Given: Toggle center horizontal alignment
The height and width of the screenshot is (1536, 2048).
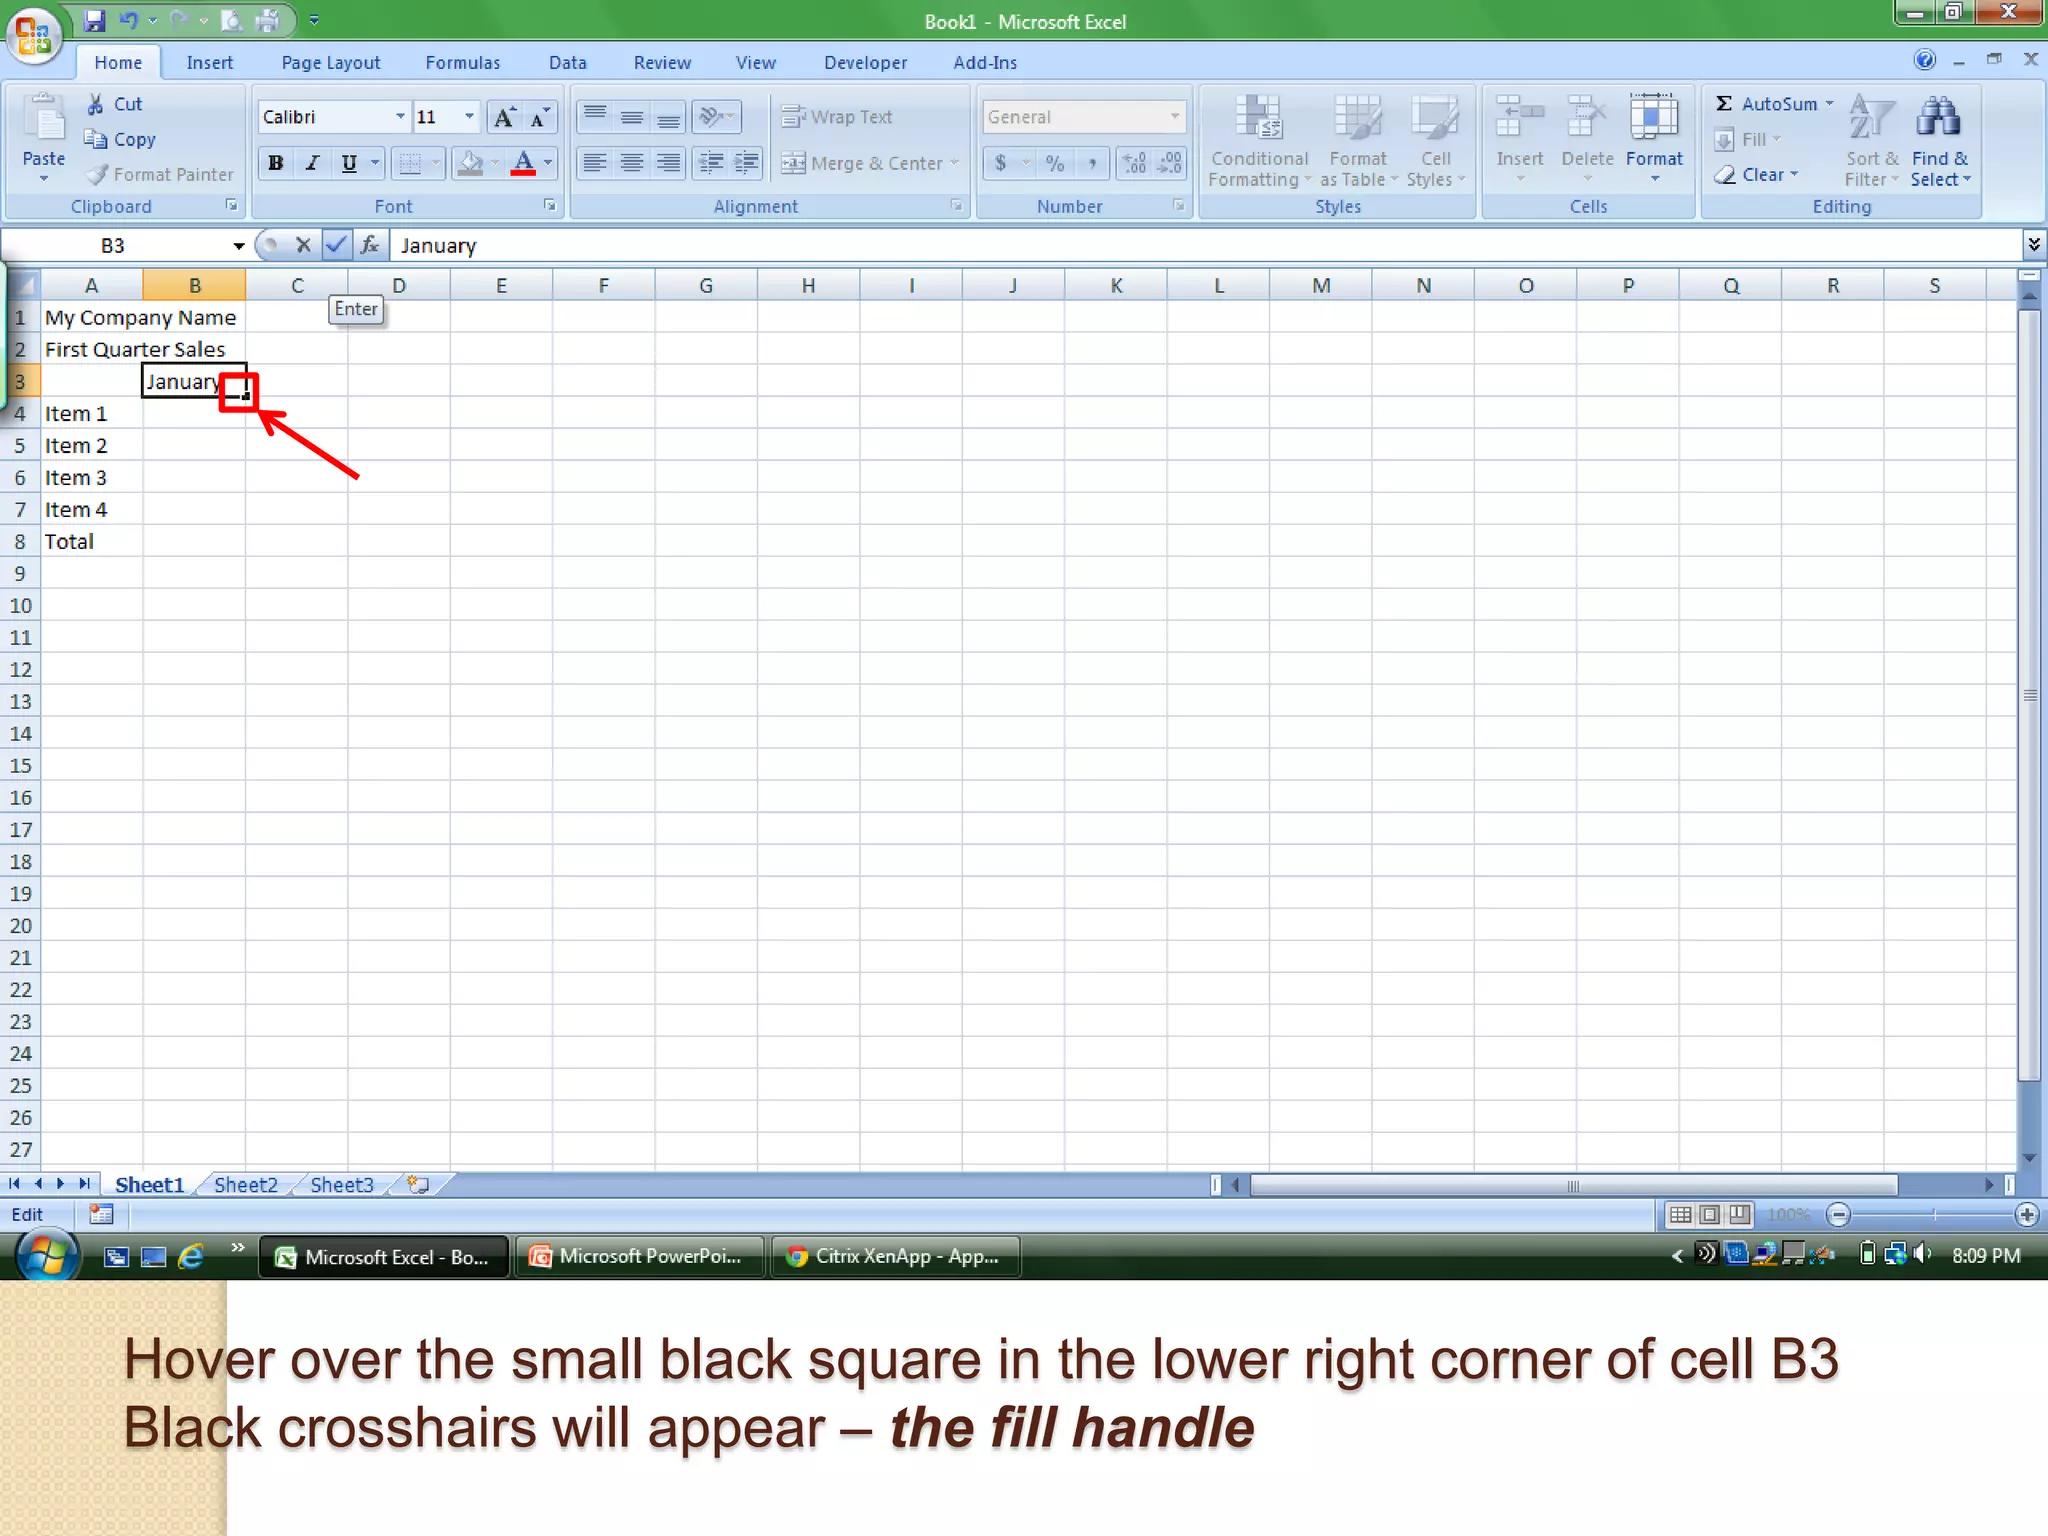Looking at the screenshot, I should click(x=632, y=163).
